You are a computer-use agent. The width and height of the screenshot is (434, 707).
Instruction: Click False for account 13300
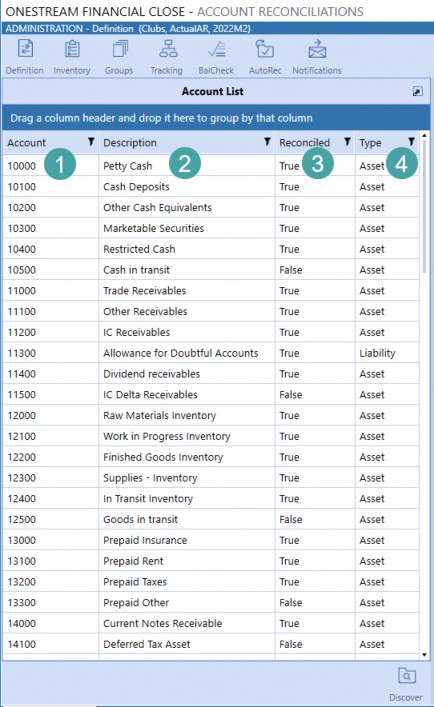291,602
